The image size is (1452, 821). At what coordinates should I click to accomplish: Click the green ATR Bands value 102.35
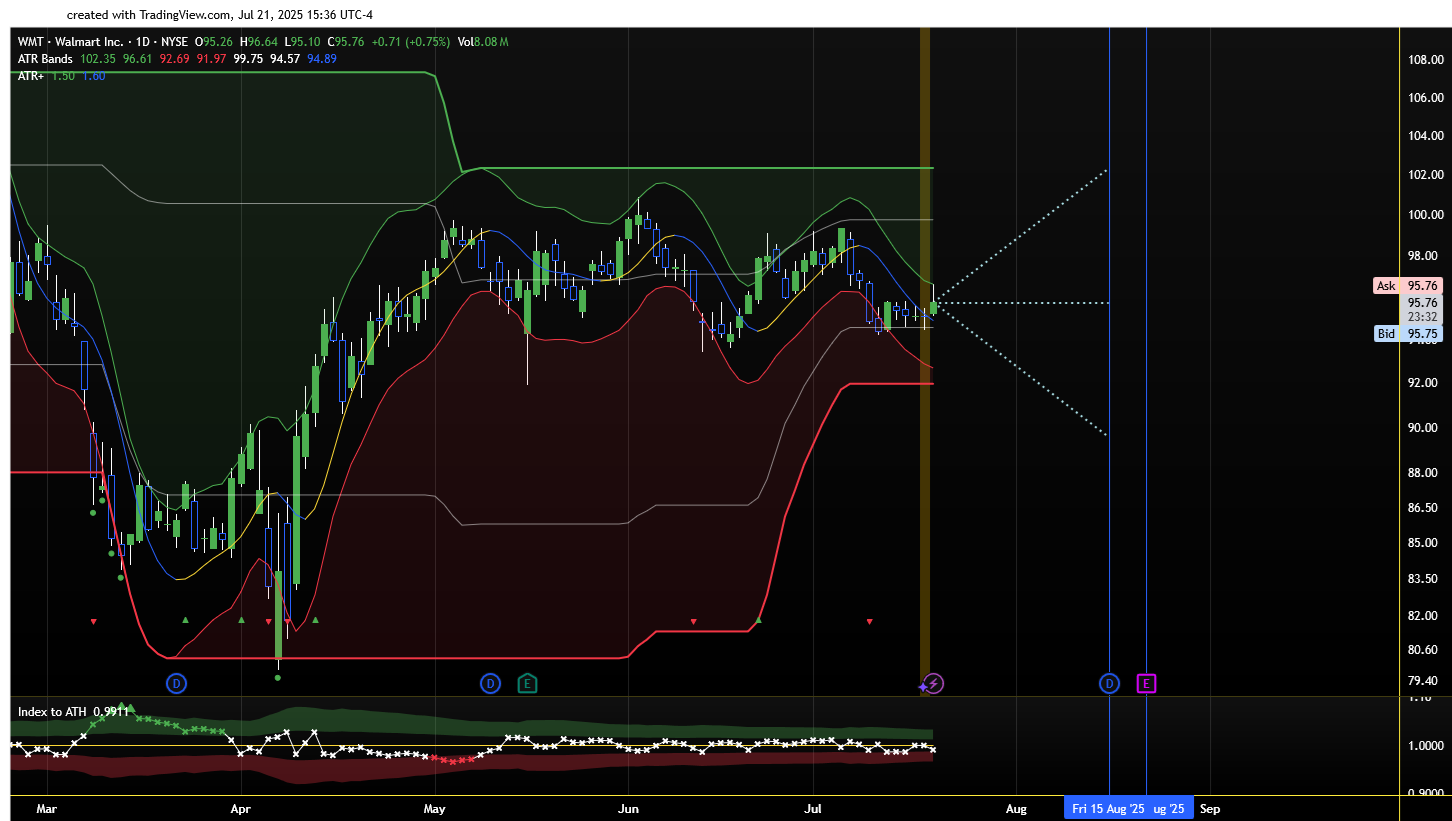(x=97, y=59)
